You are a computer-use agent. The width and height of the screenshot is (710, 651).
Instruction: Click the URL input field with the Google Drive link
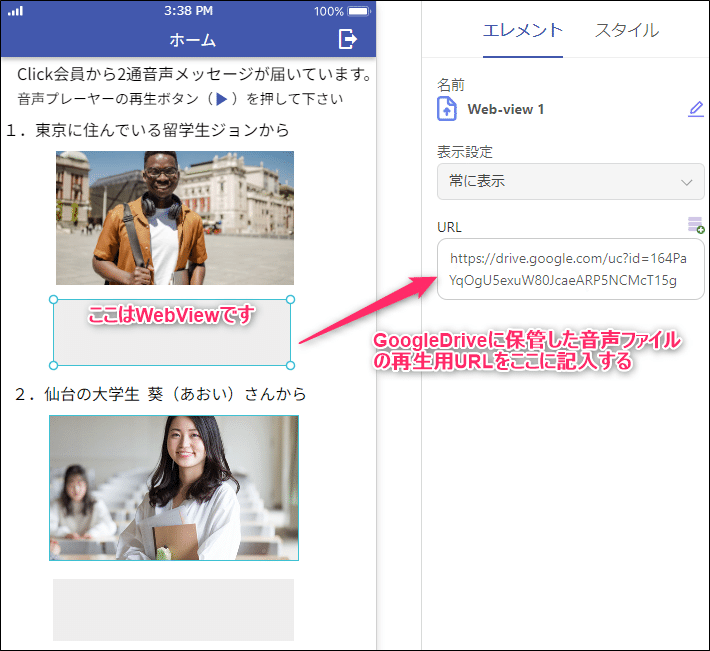570,269
